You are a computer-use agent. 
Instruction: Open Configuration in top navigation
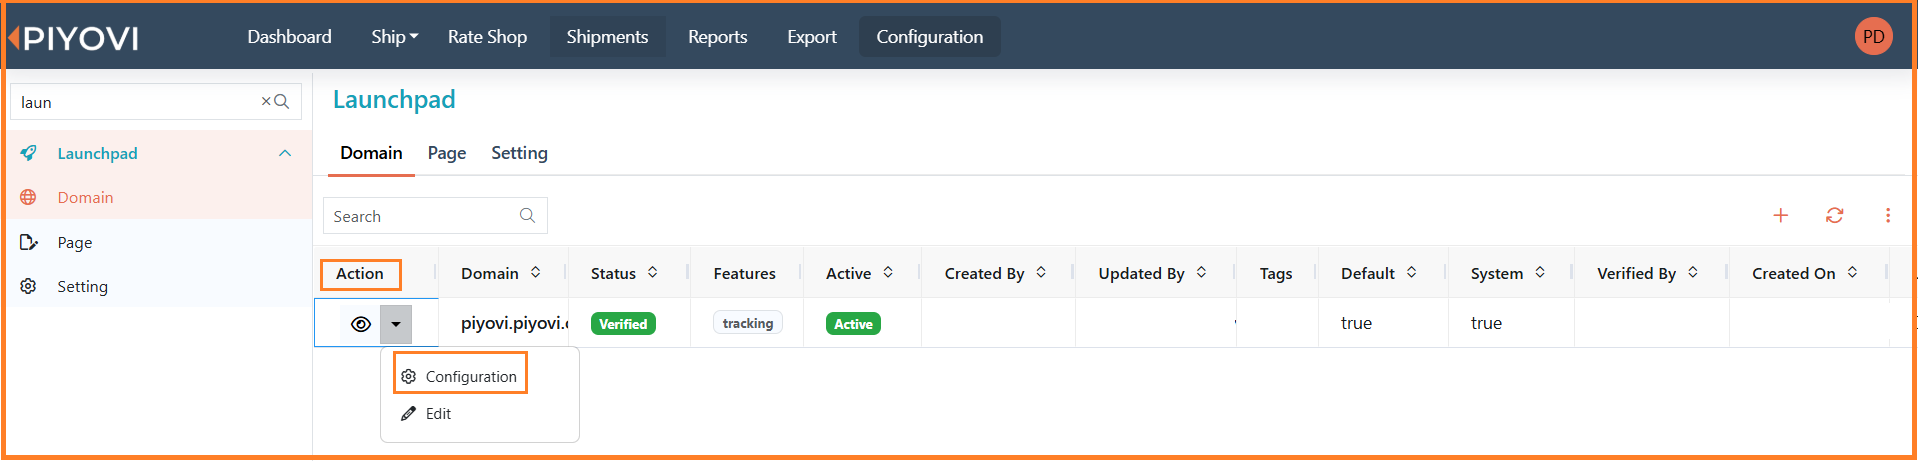[x=930, y=37]
